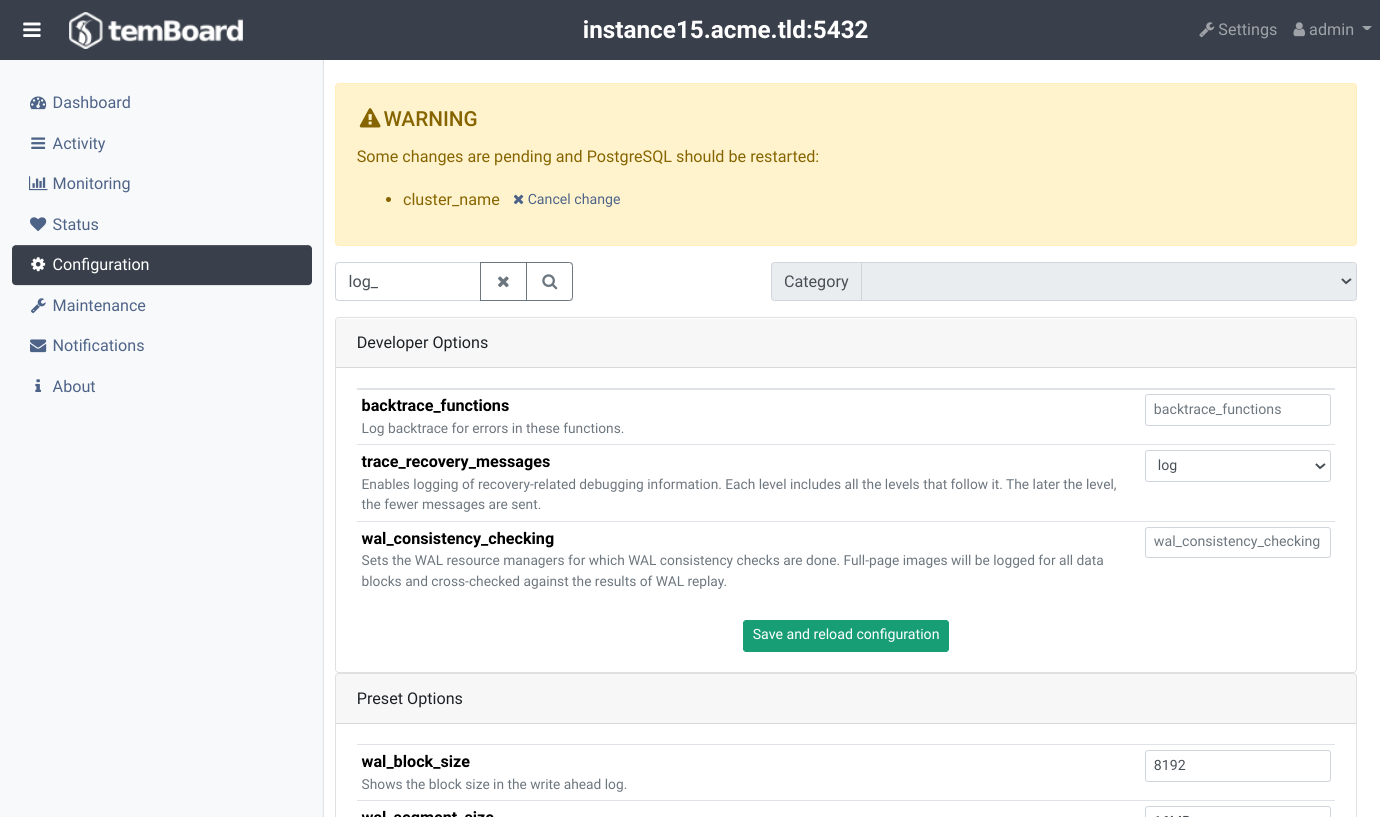This screenshot has width=1380, height=817.
Task: Click the wal_block_size setting name
Action: 415,762
